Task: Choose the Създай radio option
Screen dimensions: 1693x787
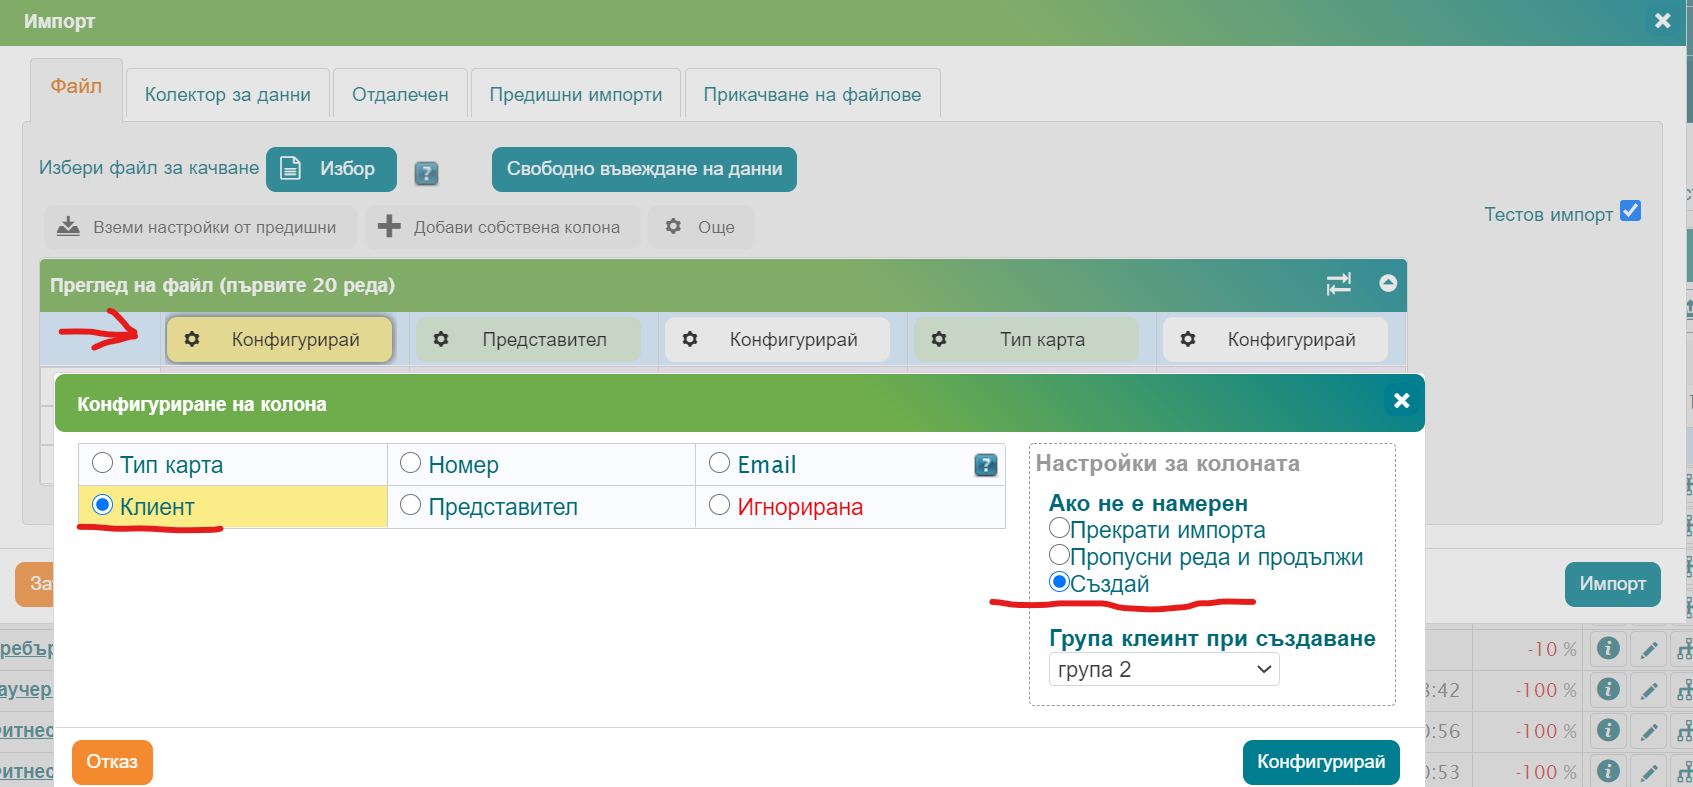Action: (1059, 581)
